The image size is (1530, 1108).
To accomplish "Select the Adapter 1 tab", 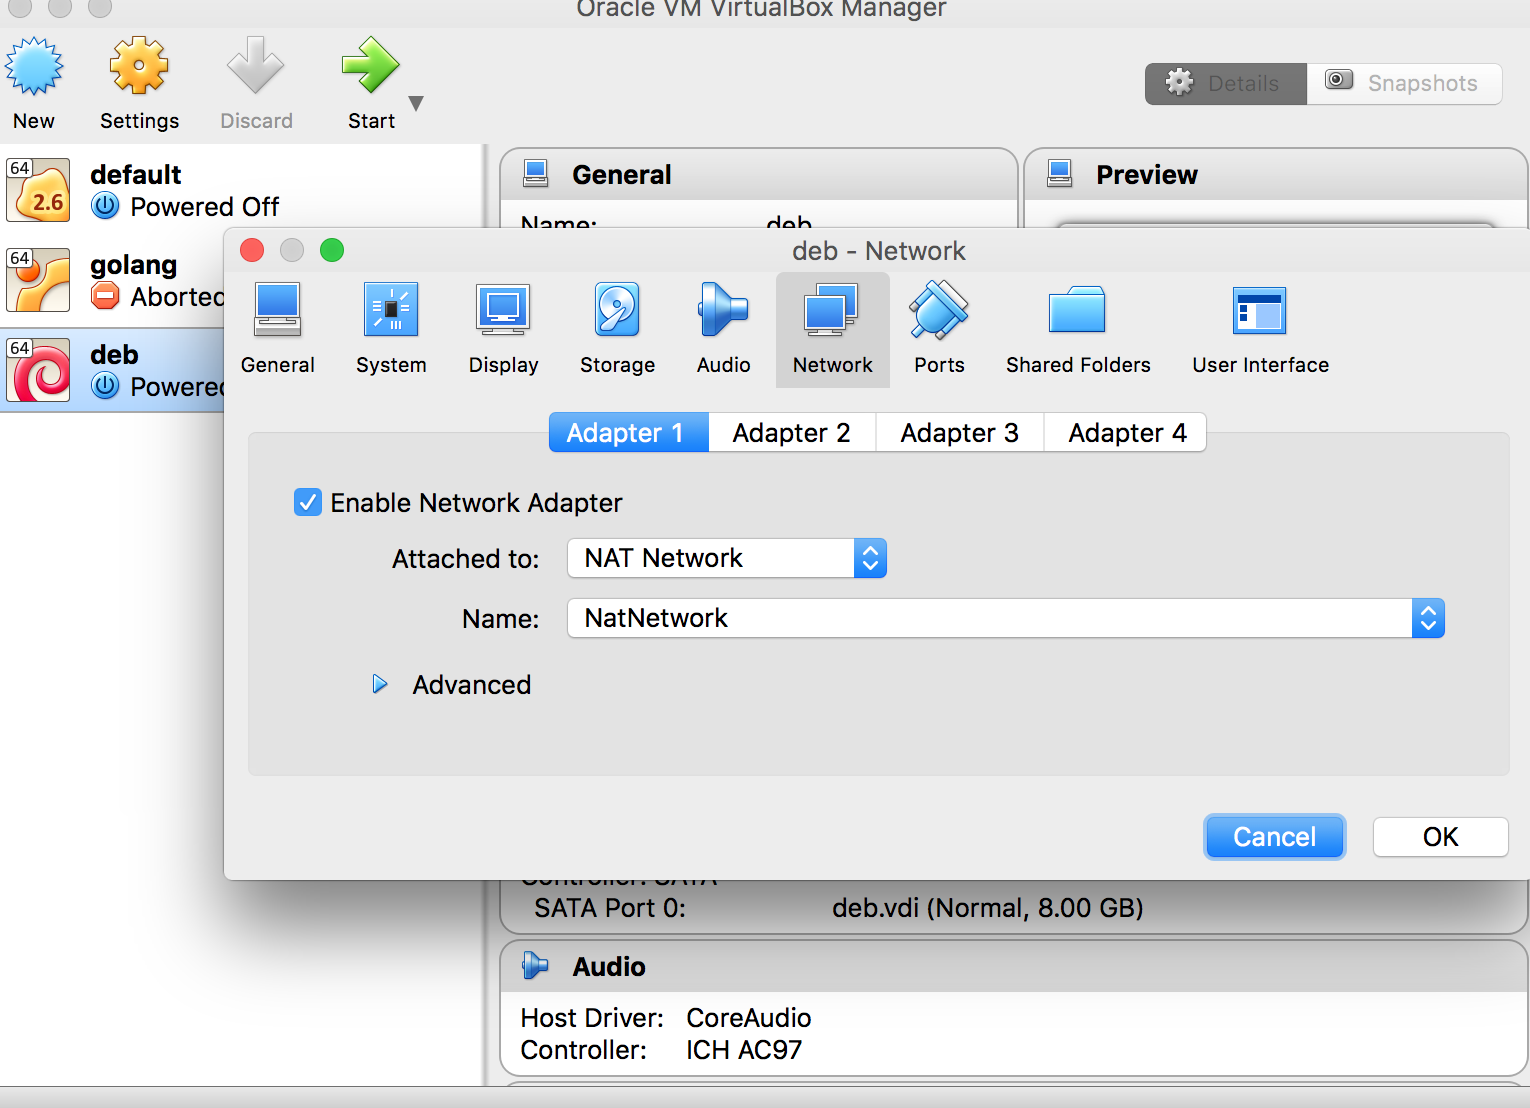I will coord(629,433).
